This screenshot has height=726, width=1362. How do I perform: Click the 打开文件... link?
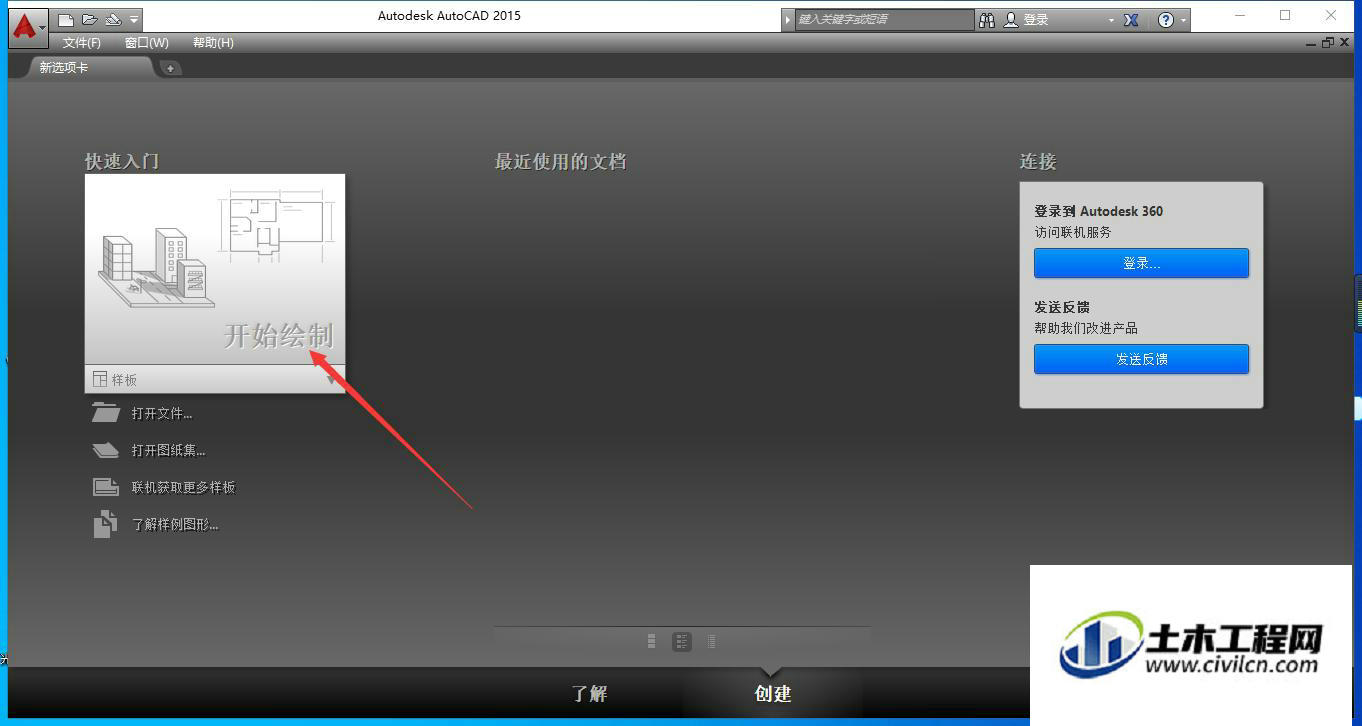(162, 413)
